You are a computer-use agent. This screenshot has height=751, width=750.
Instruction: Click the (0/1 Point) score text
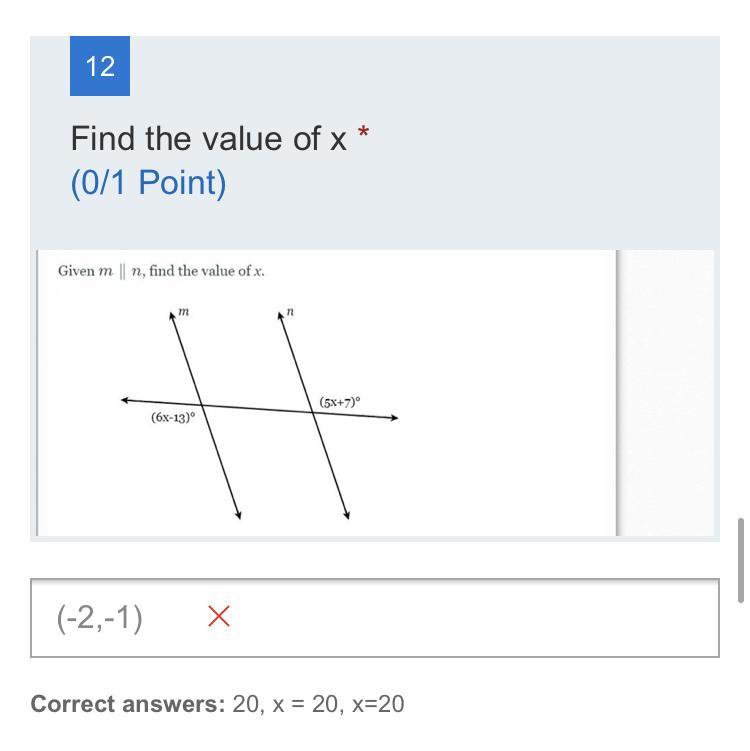tap(148, 182)
